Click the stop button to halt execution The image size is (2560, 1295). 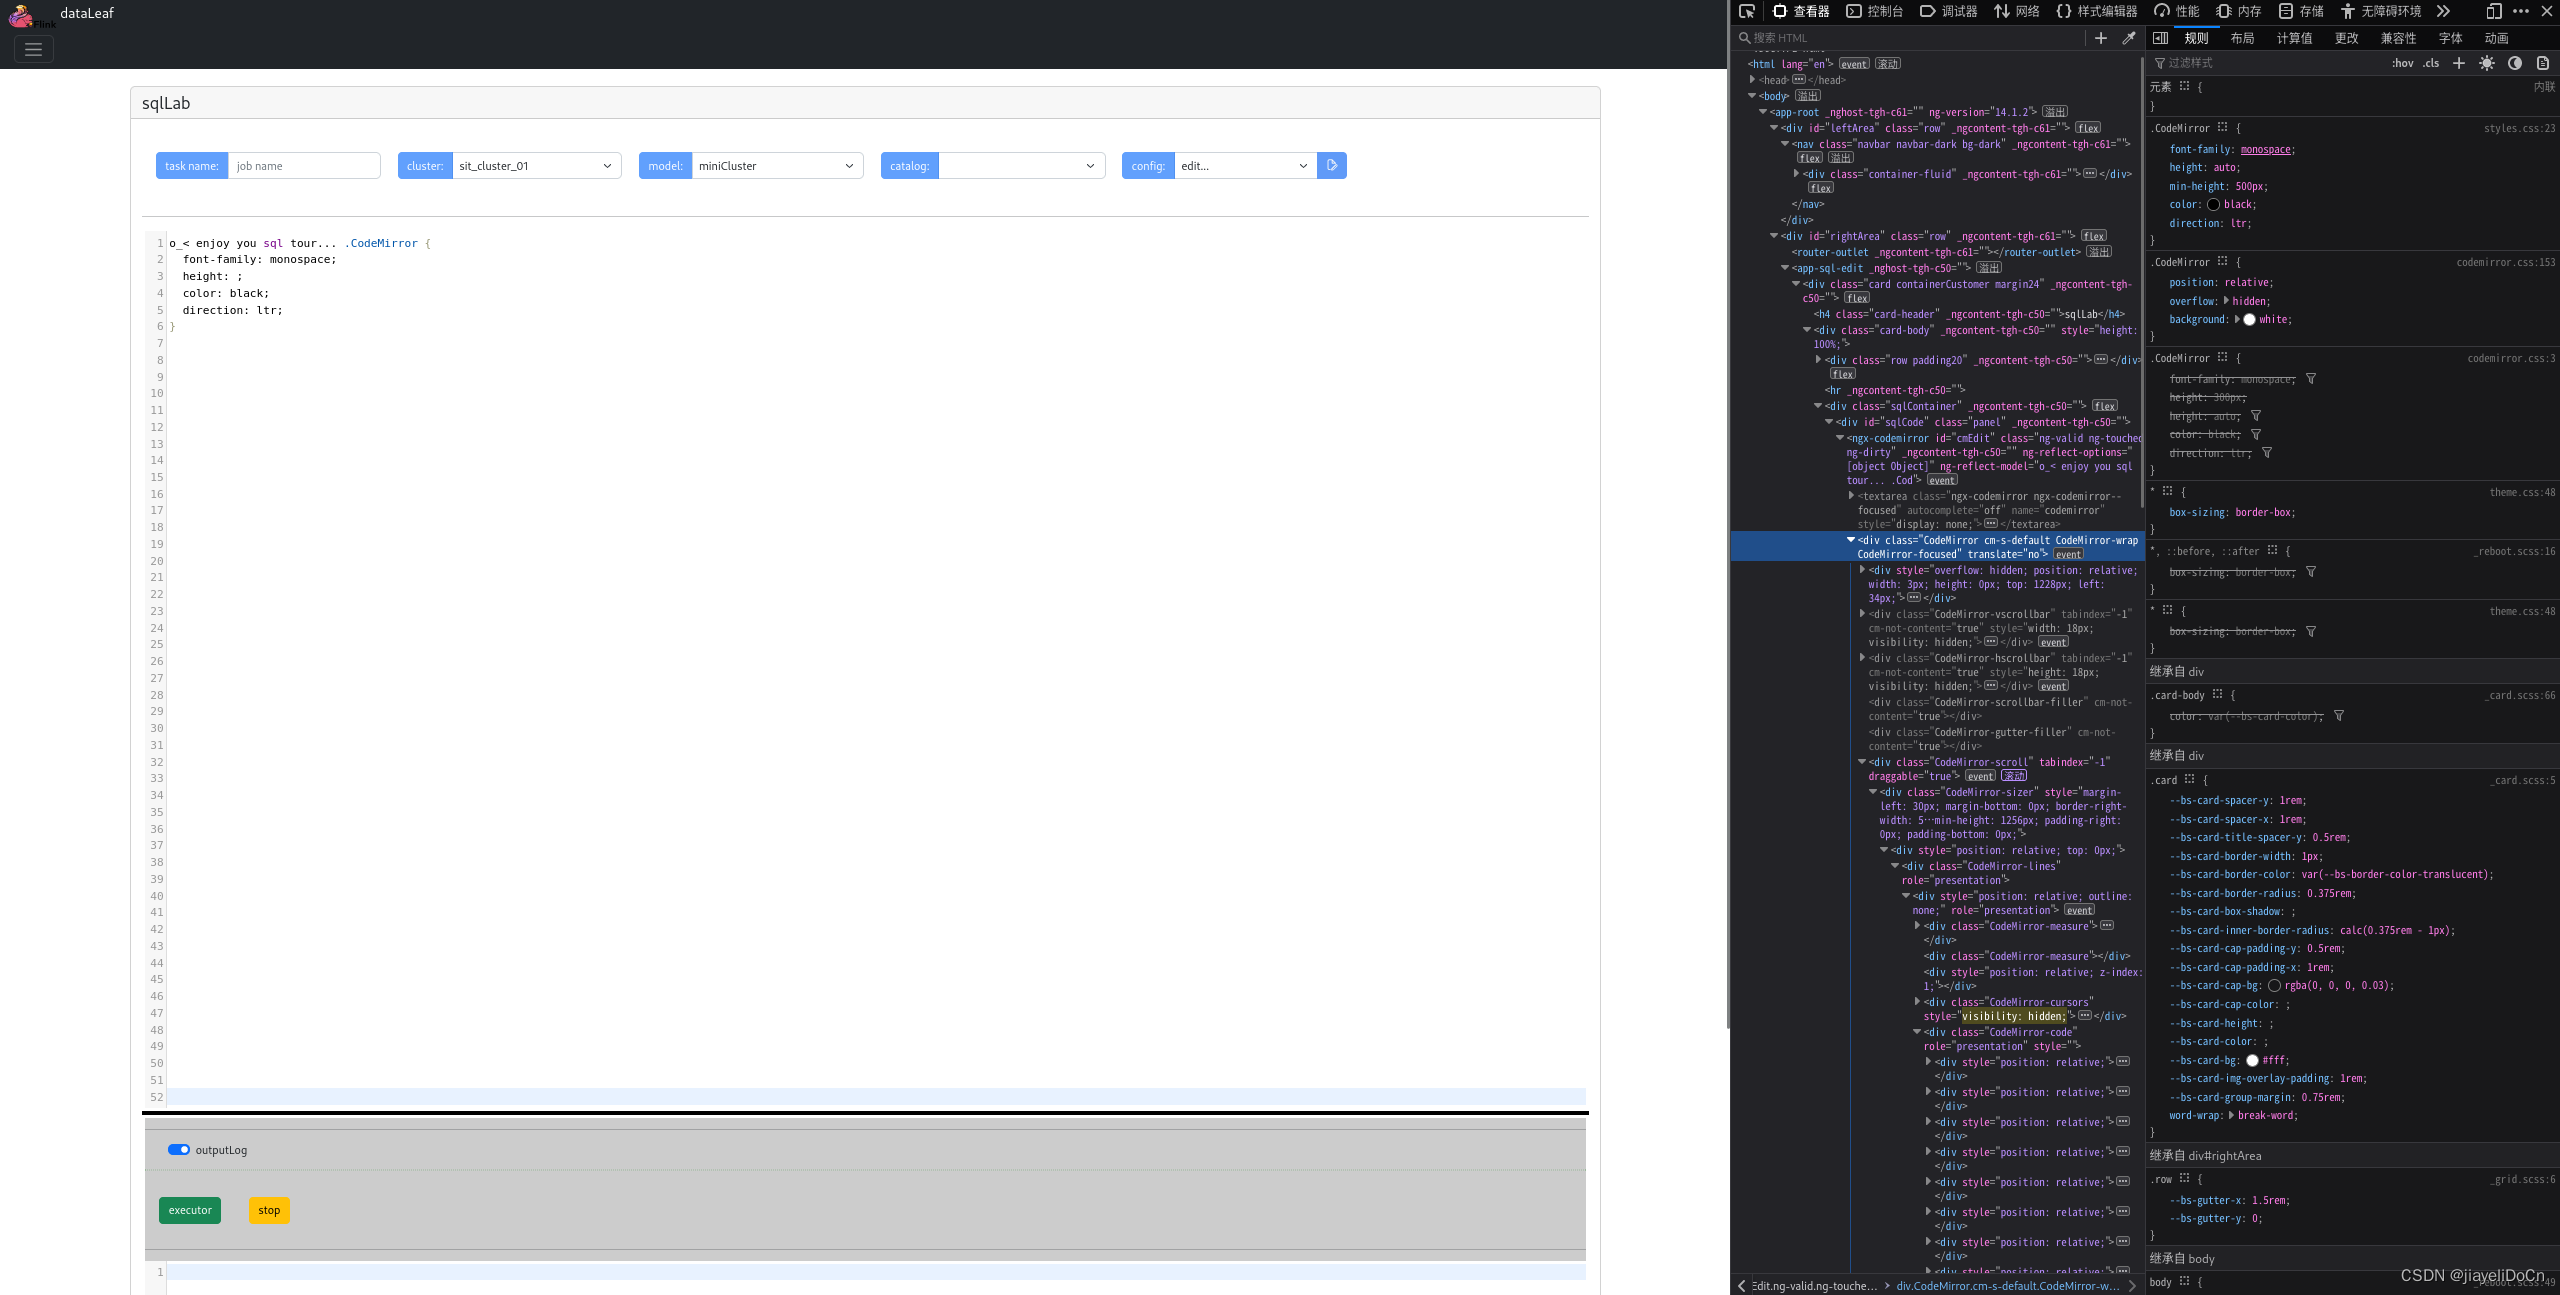268,1209
